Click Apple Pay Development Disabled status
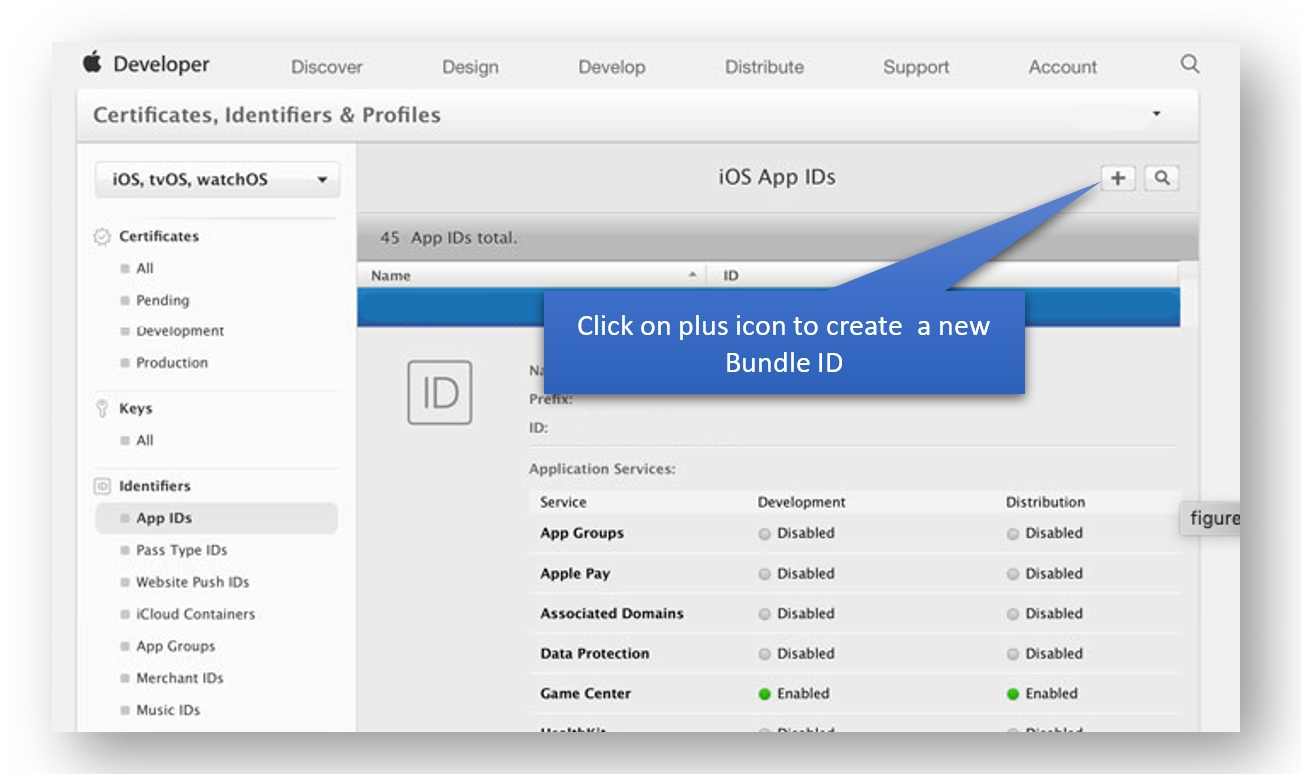1301x774 pixels. 796,573
